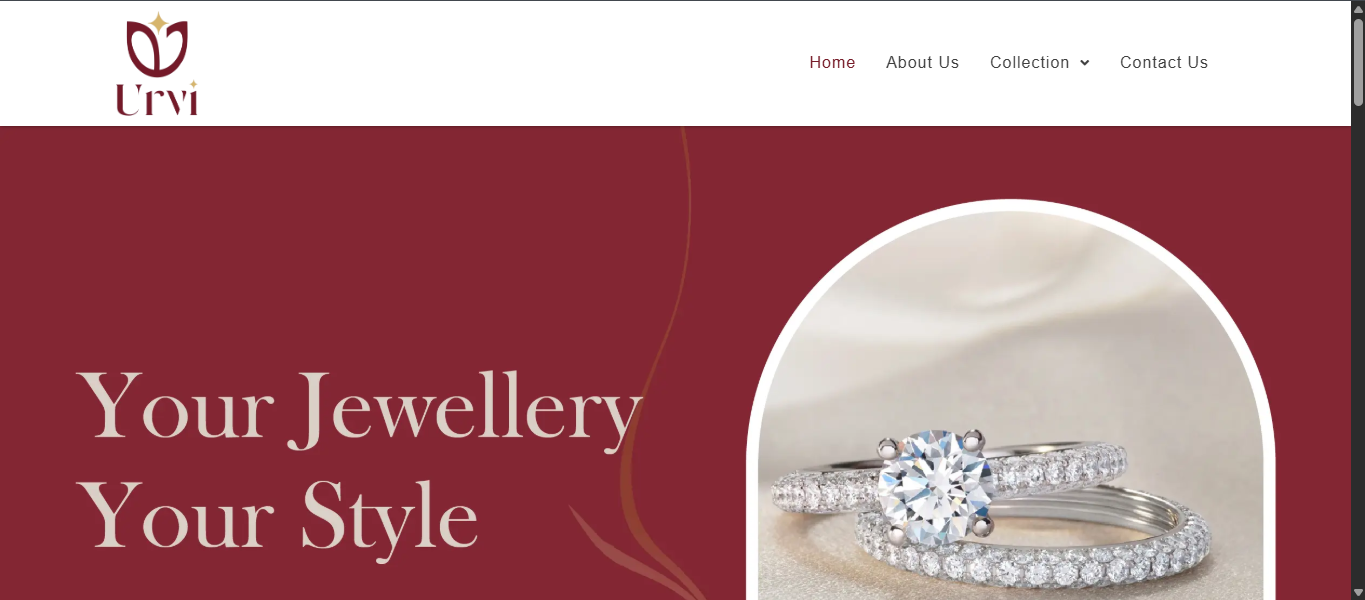The width and height of the screenshot is (1365, 600).
Task: Open the Contact Us page
Action: point(1164,62)
